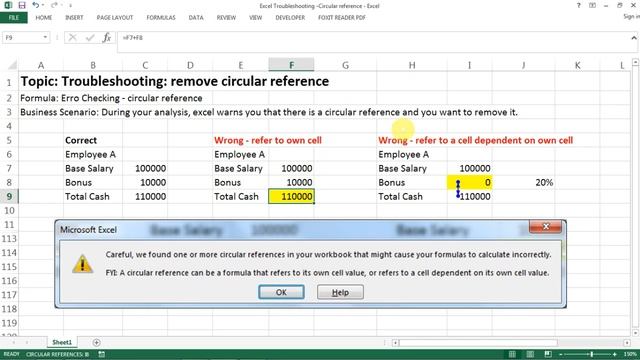Click the Ribbon Display Options icon
640x360 pixels.
coord(592,5)
